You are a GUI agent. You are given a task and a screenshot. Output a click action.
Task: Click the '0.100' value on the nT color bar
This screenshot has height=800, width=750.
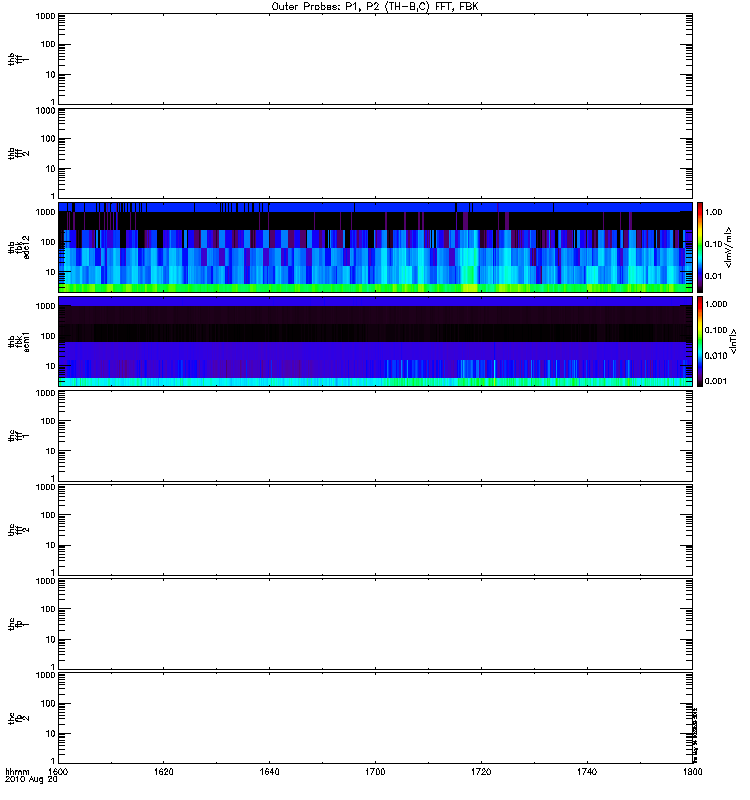tap(716, 330)
